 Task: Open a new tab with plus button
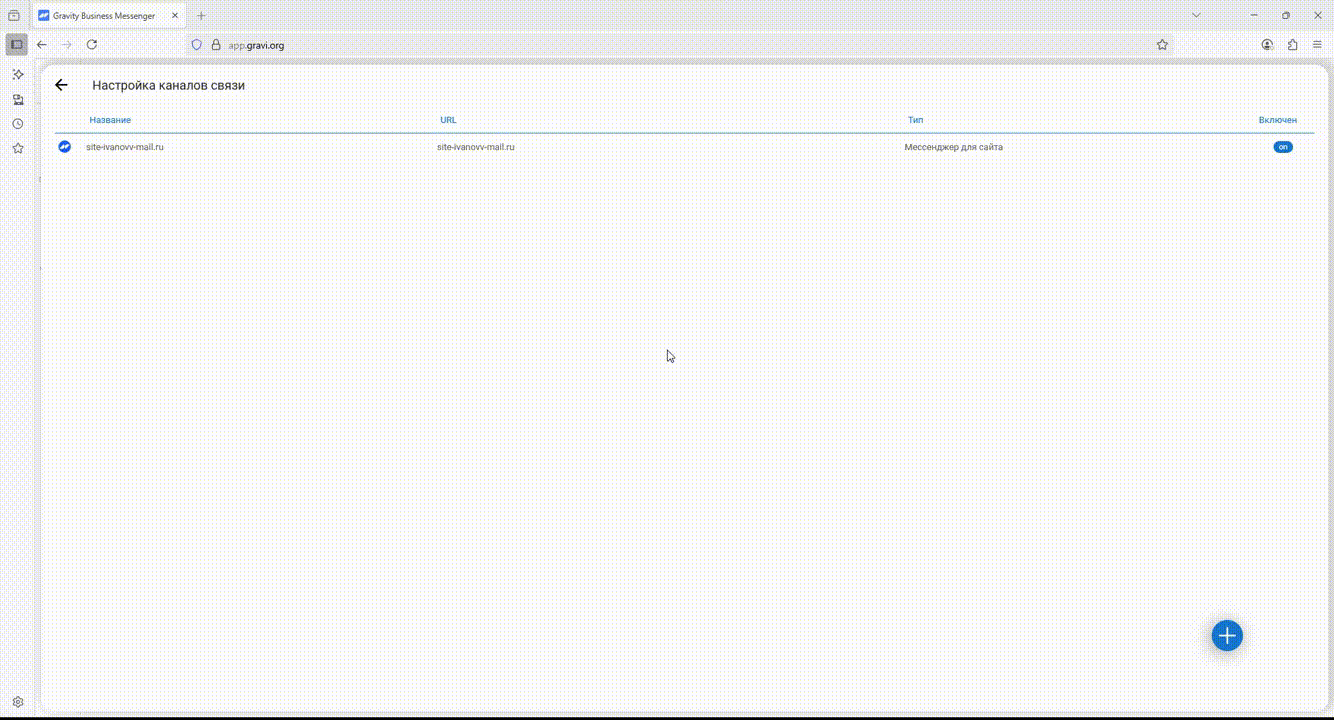click(x=201, y=16)
